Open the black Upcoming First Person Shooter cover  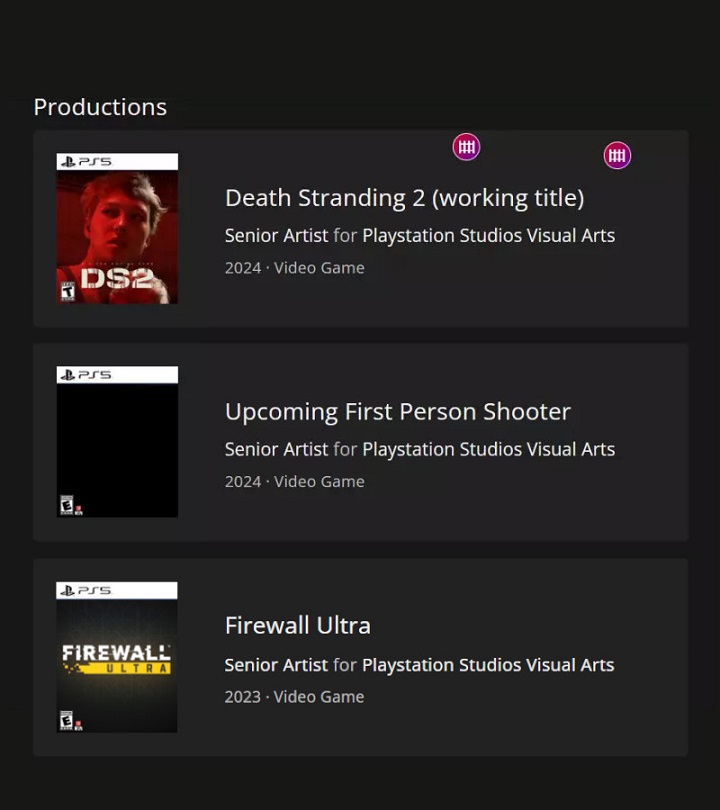(117, 442)
